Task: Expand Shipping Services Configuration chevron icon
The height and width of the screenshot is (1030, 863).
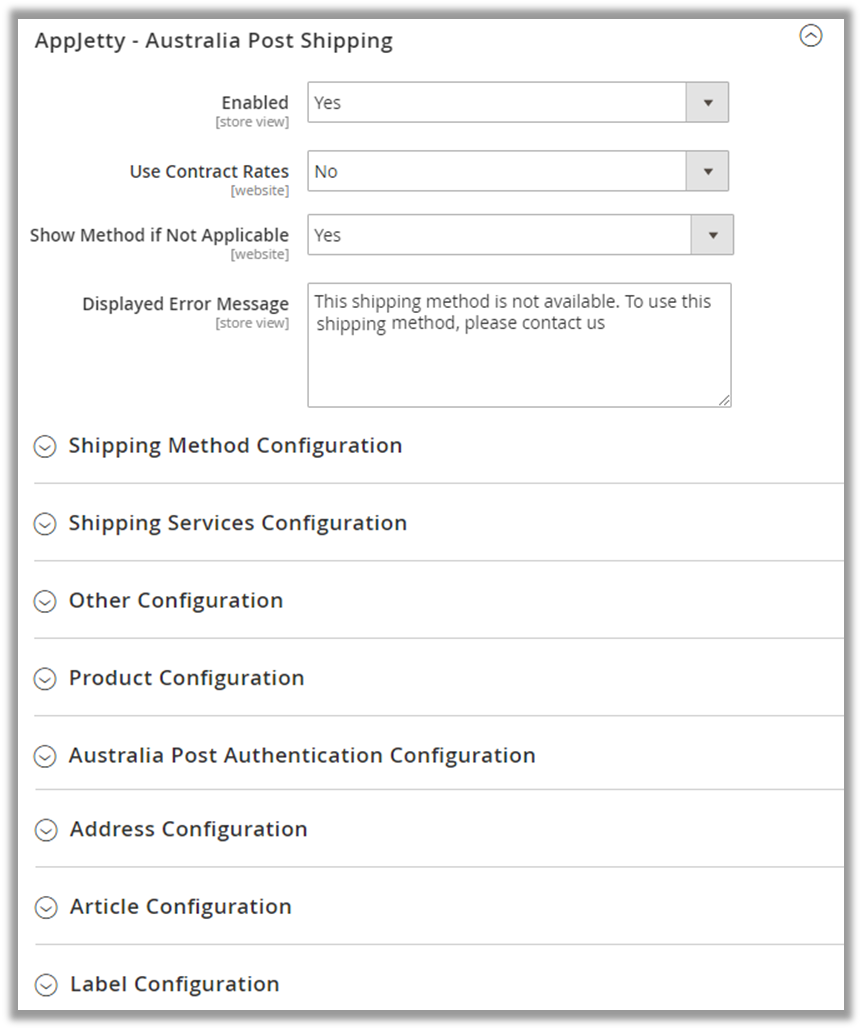Action: pyautogui.click(x=45, y=524)
